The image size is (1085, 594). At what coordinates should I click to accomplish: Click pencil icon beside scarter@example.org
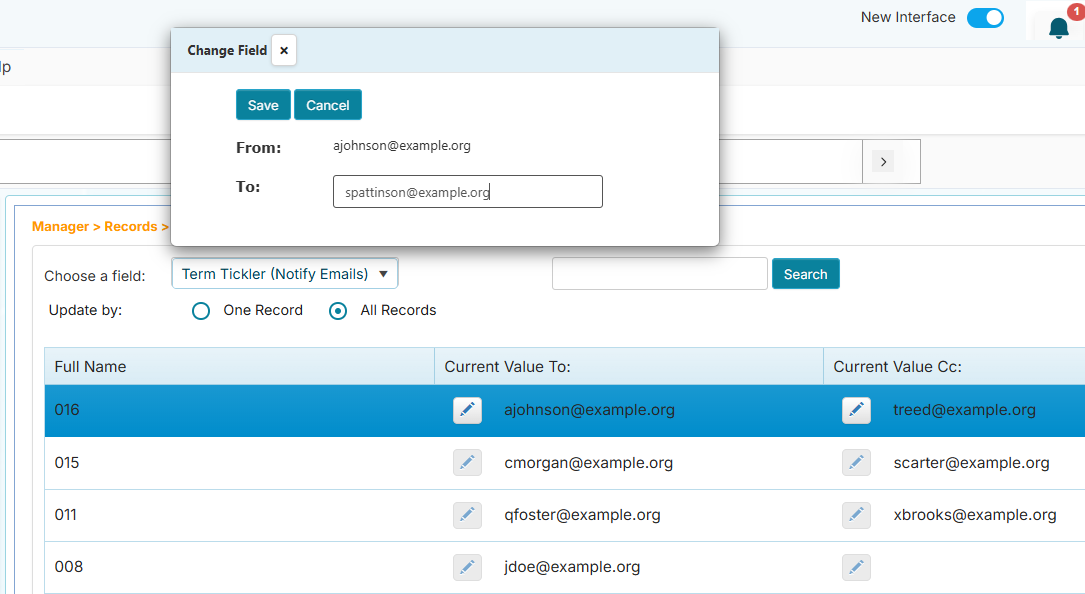(x=856, y=462)
